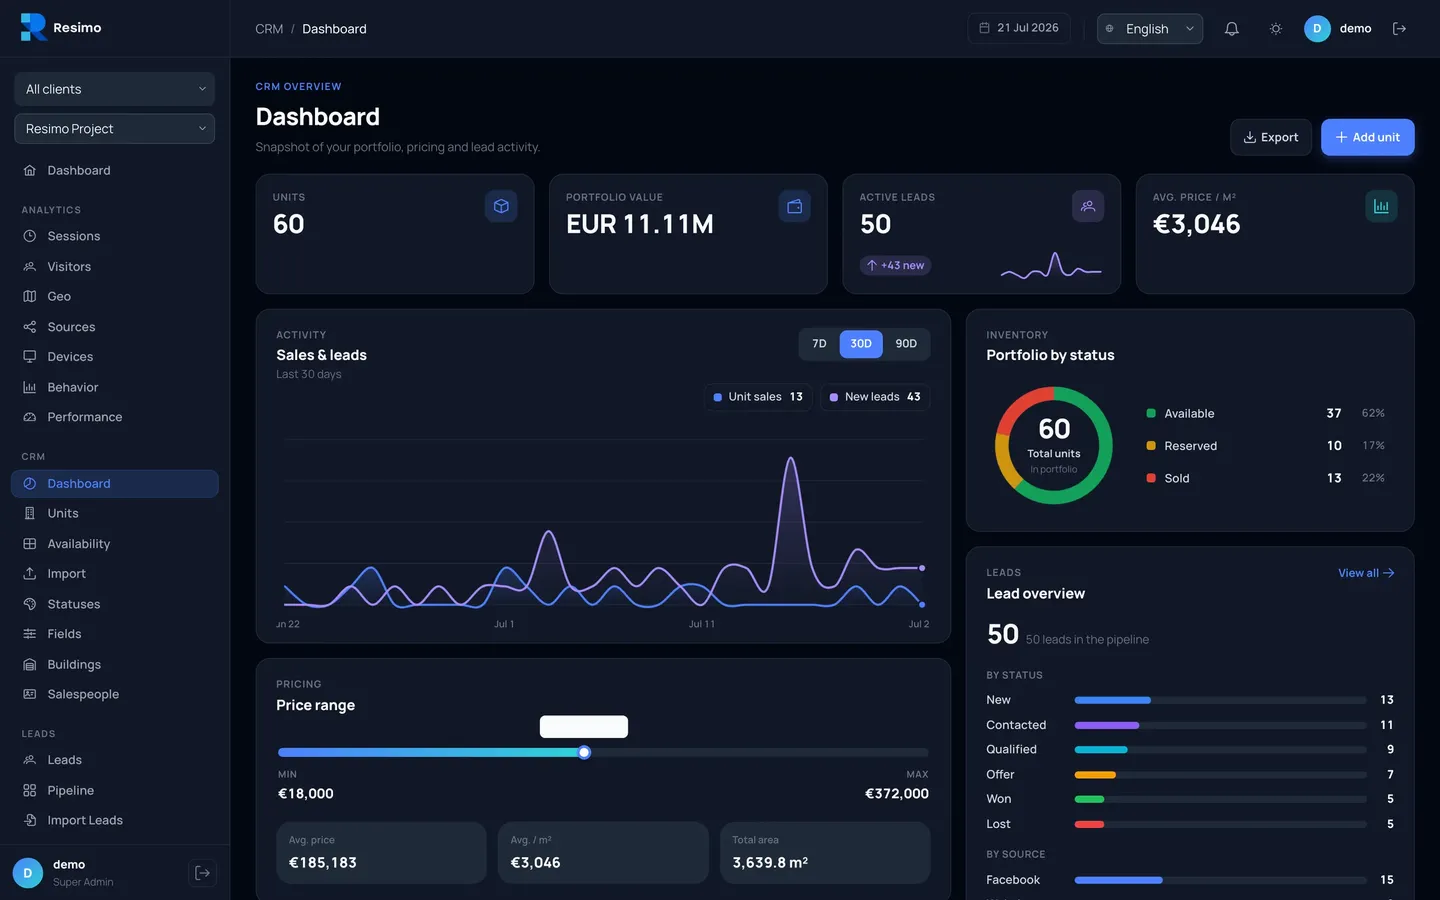Toggle Unit sales series in chart legend

758,397
